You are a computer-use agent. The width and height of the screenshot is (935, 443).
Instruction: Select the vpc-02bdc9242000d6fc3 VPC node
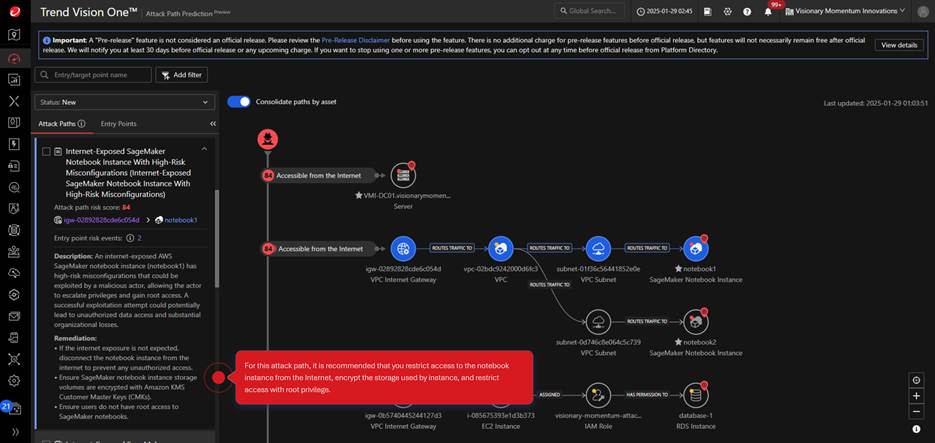click(x=500, y=249)
